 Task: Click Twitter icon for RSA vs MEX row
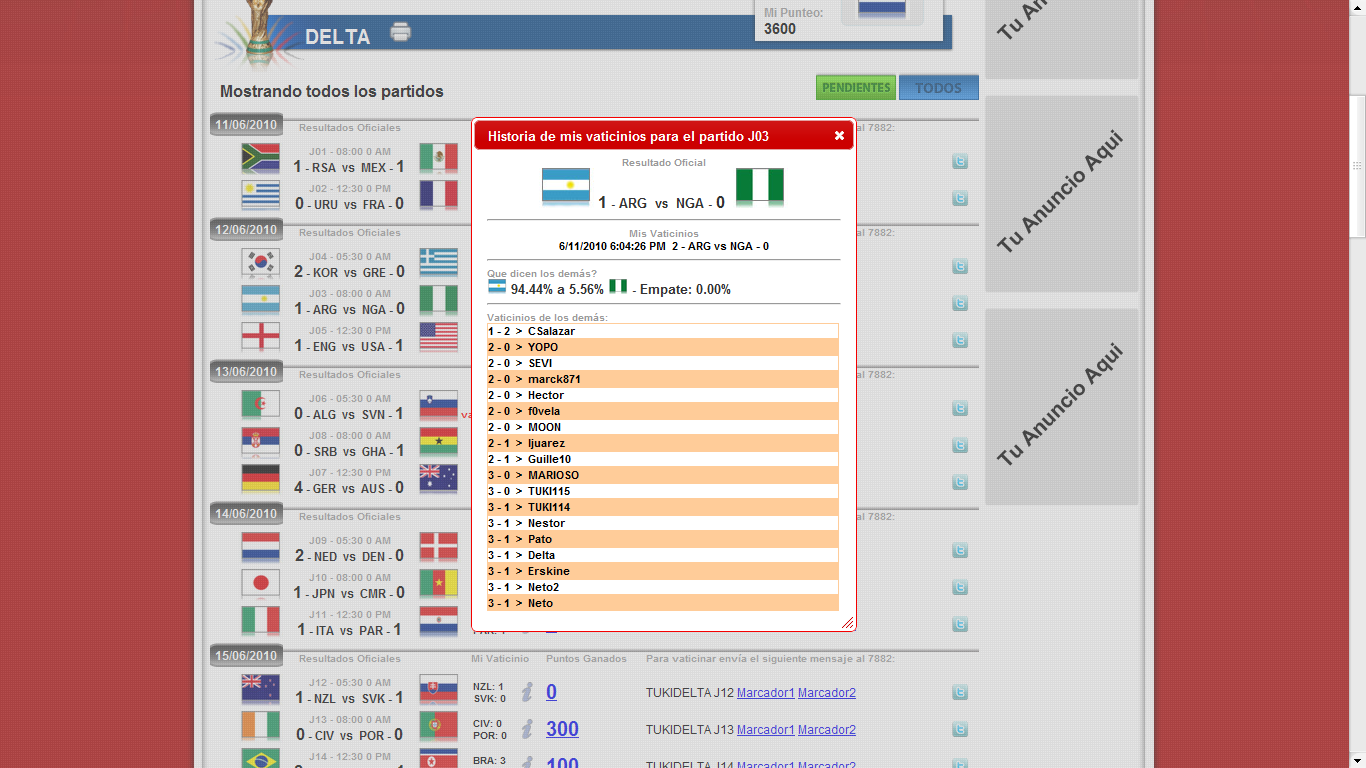coord(960,162)
